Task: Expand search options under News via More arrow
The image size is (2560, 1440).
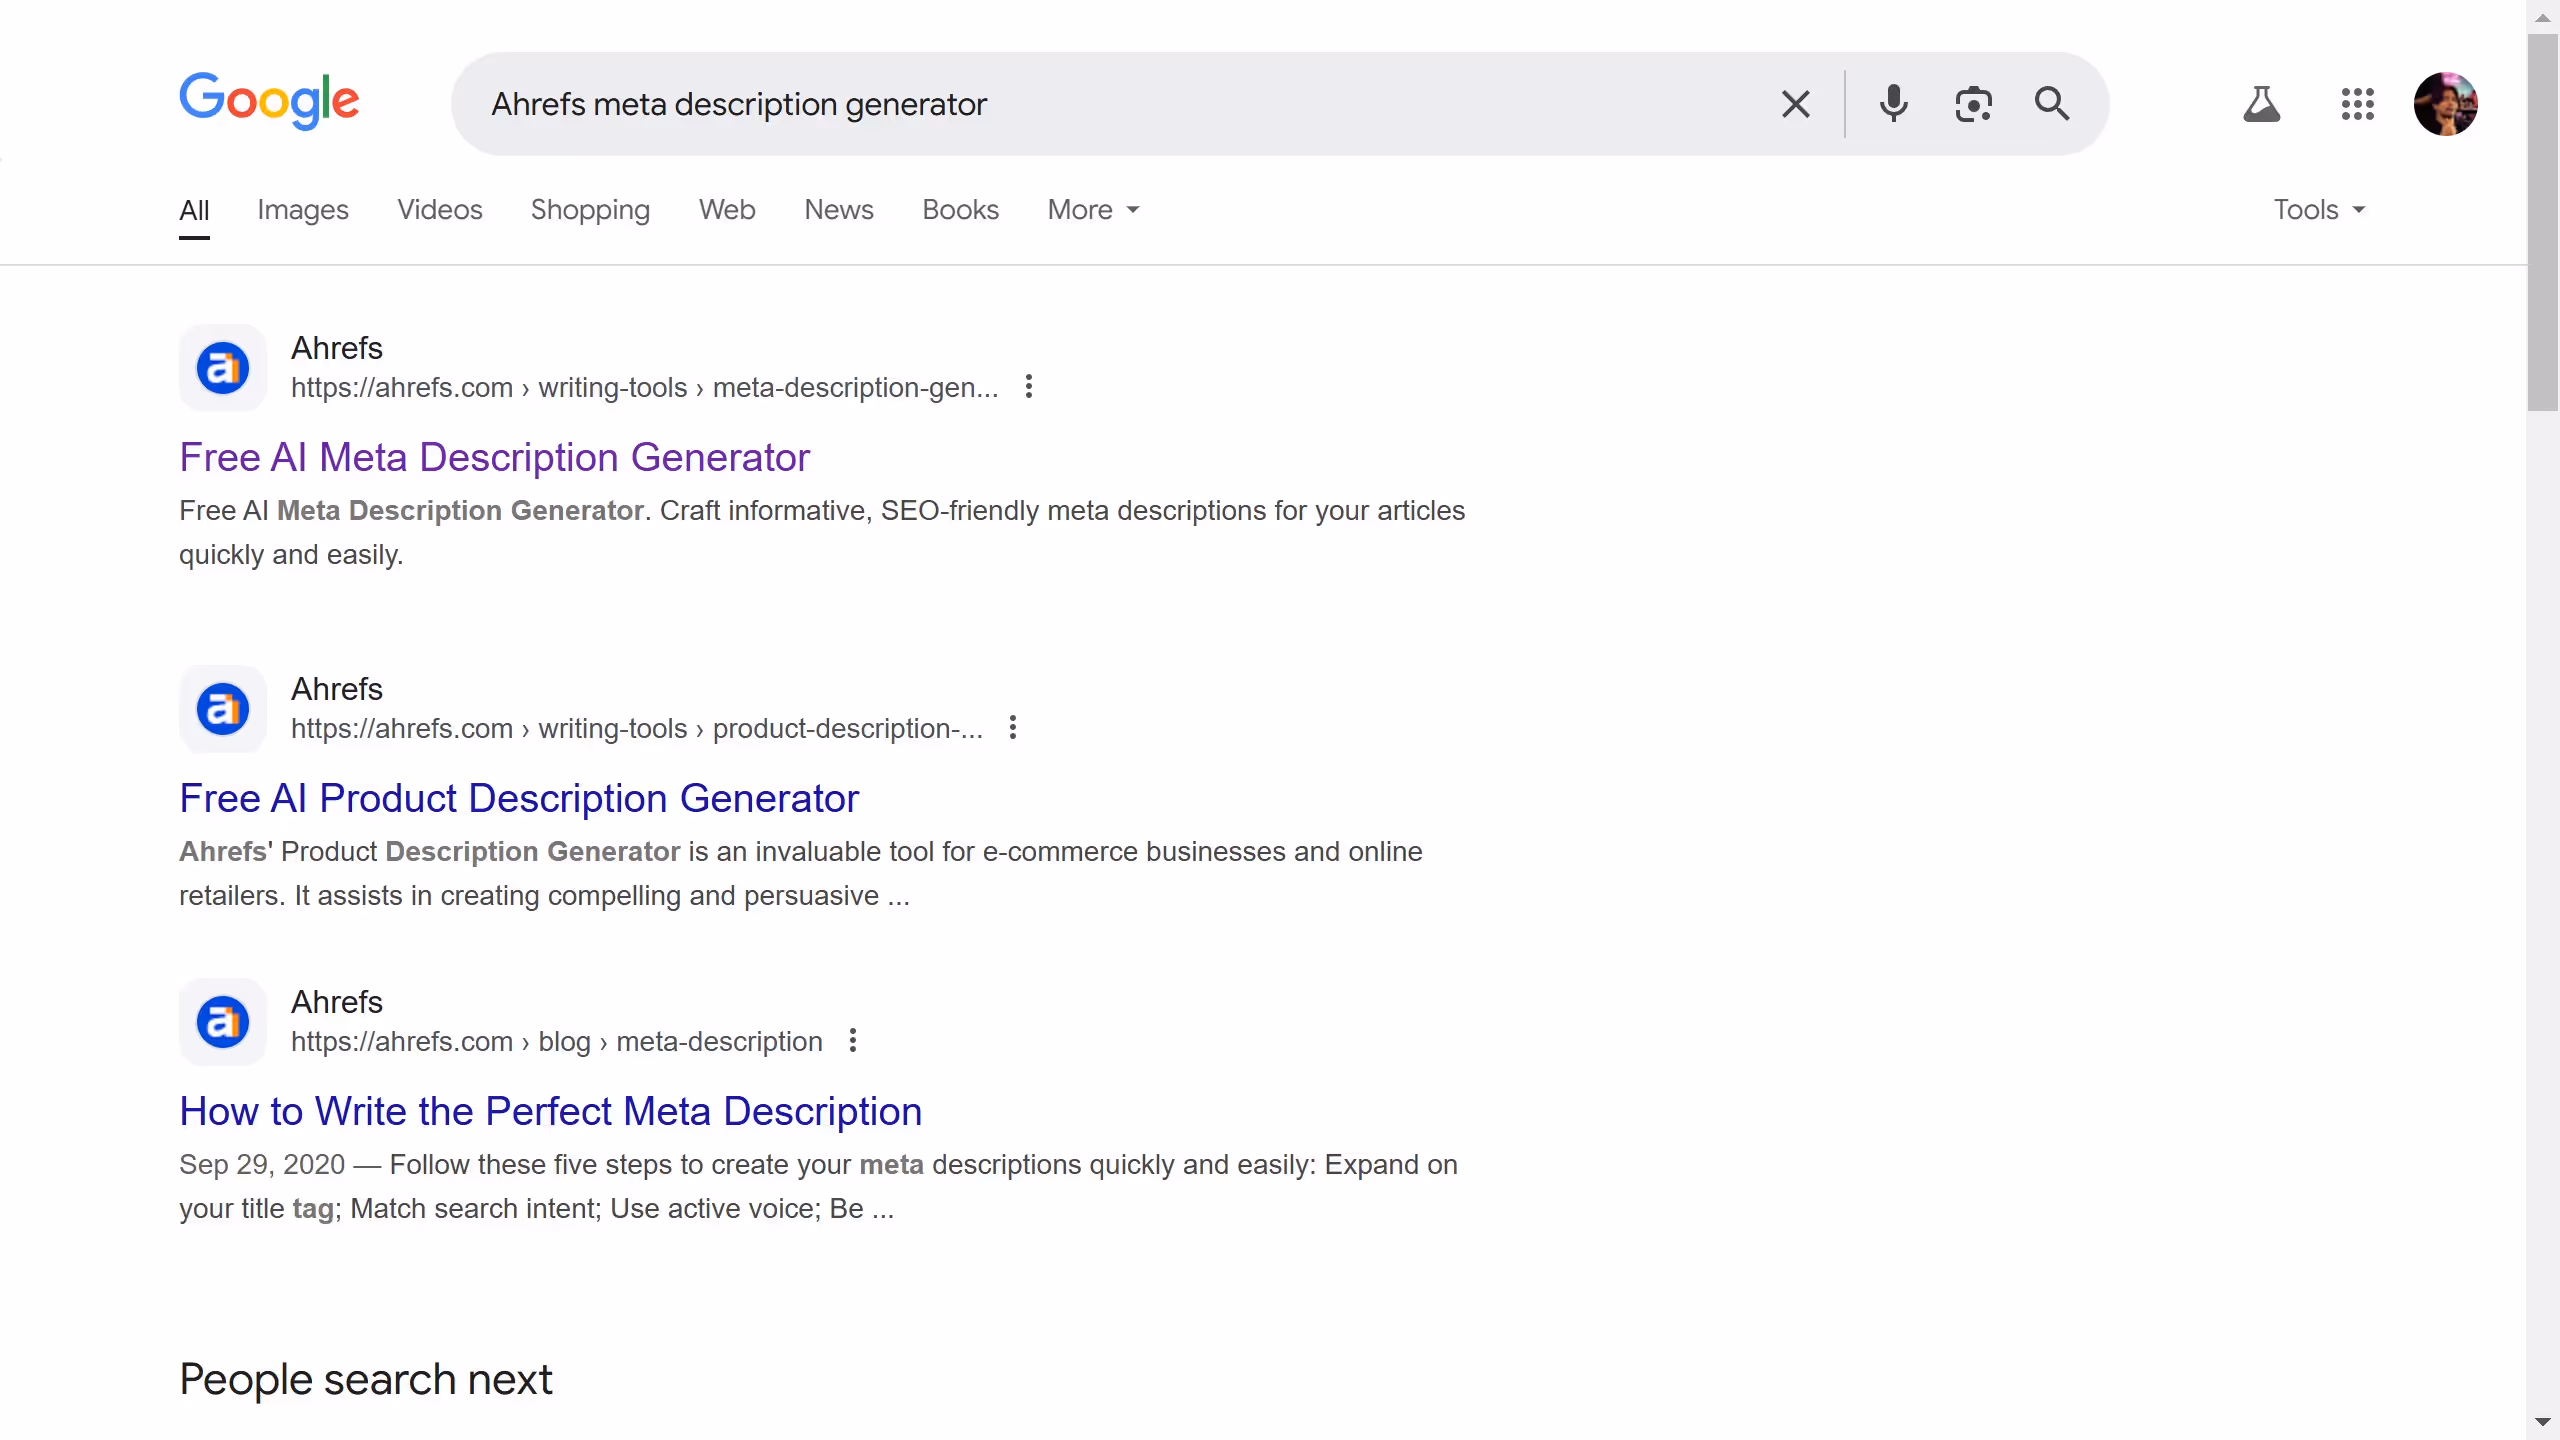Action: pyautogui.click(x=1132, y=209)
